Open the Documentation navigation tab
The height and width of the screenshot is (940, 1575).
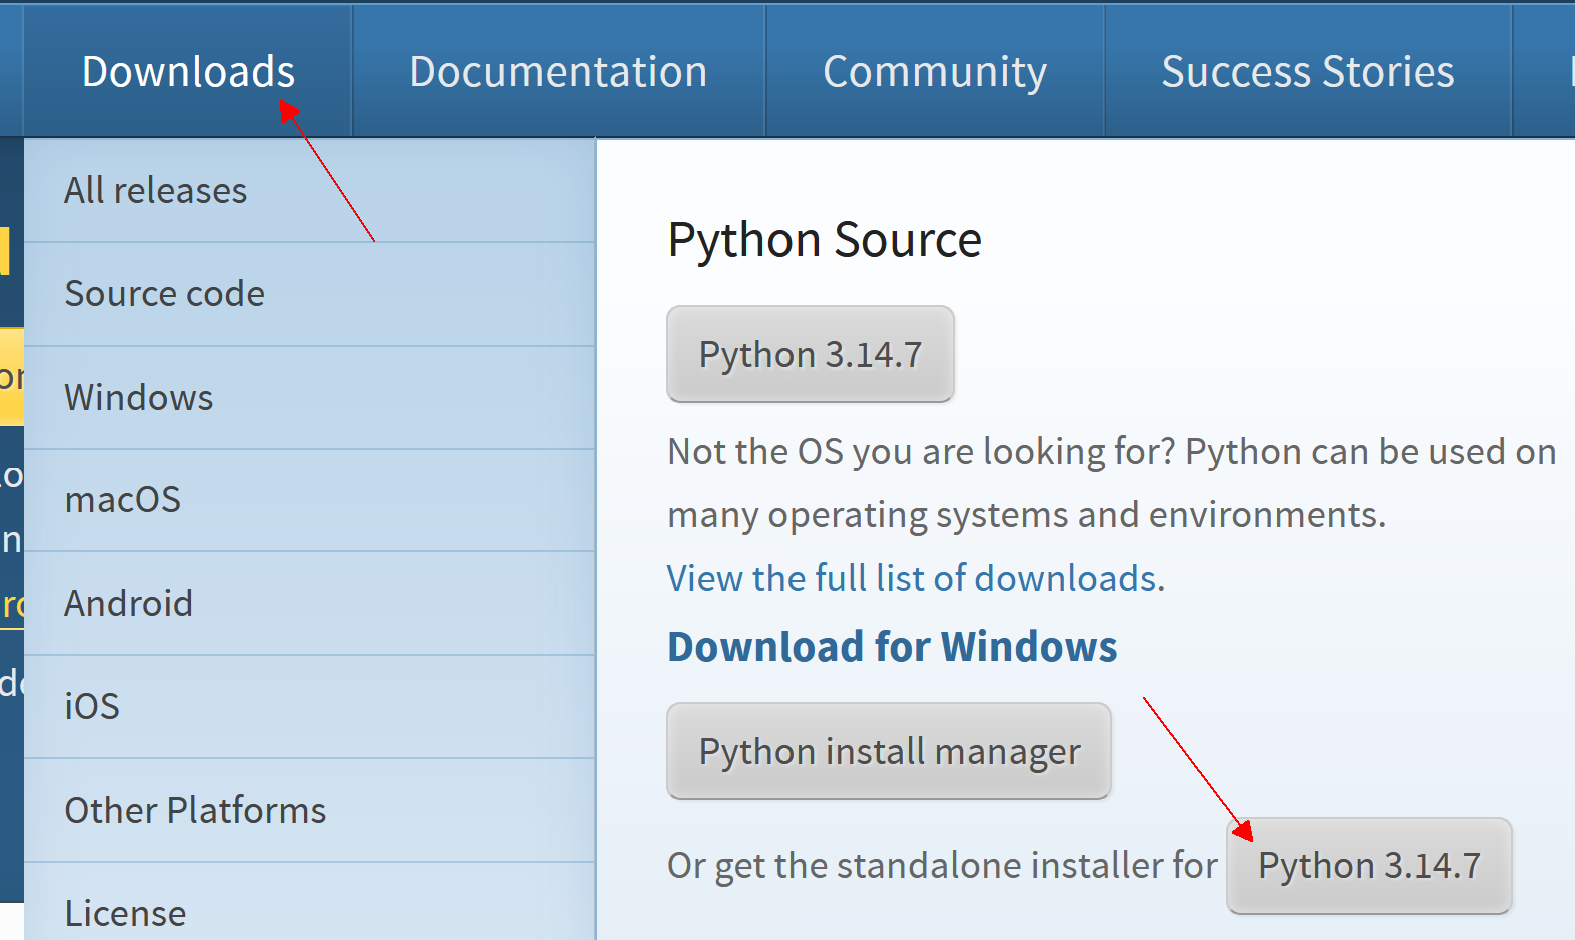(558, 71)
